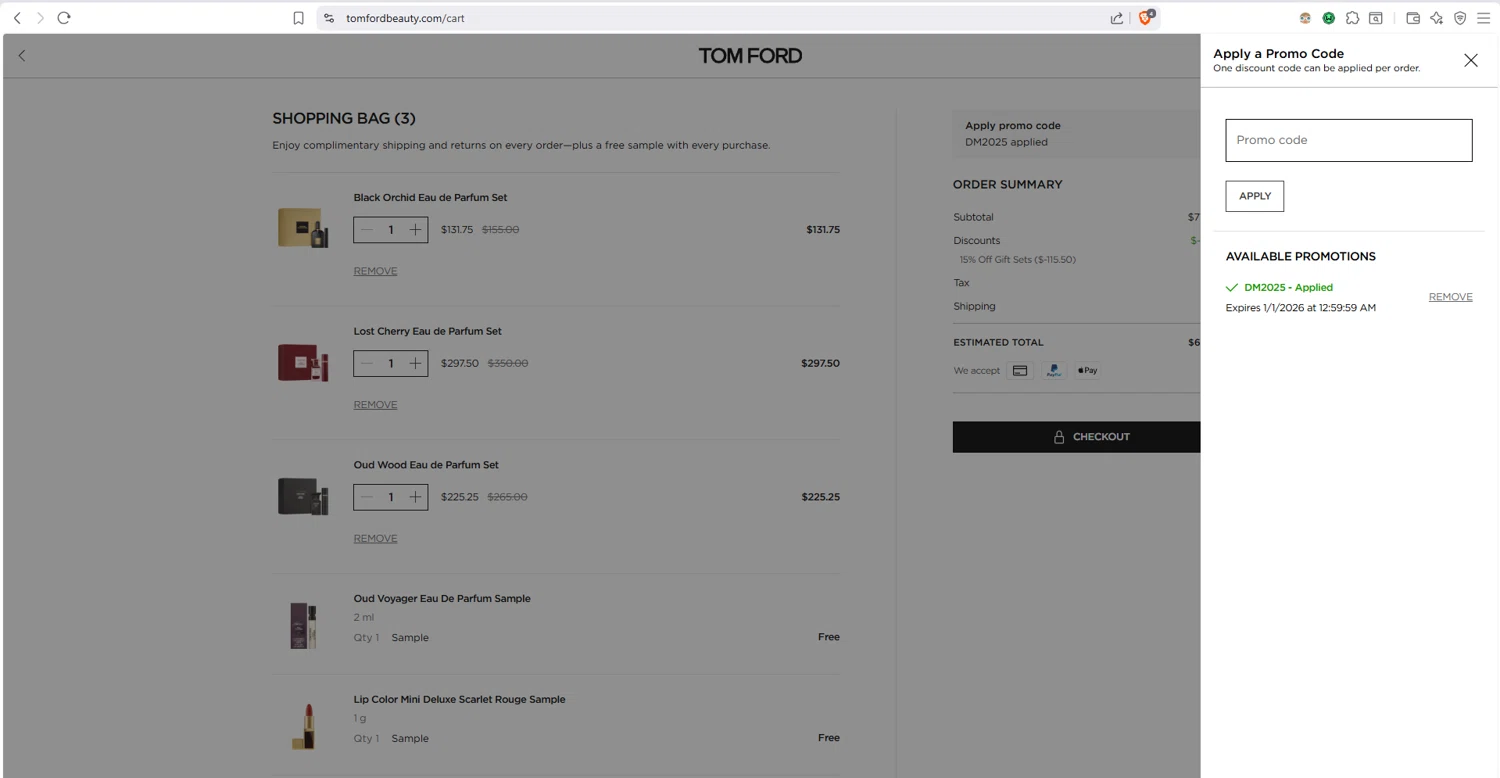The image size is (1500, 778).
Task: Reload the page with the refresh icon
Action: click(x=64, y=18)
